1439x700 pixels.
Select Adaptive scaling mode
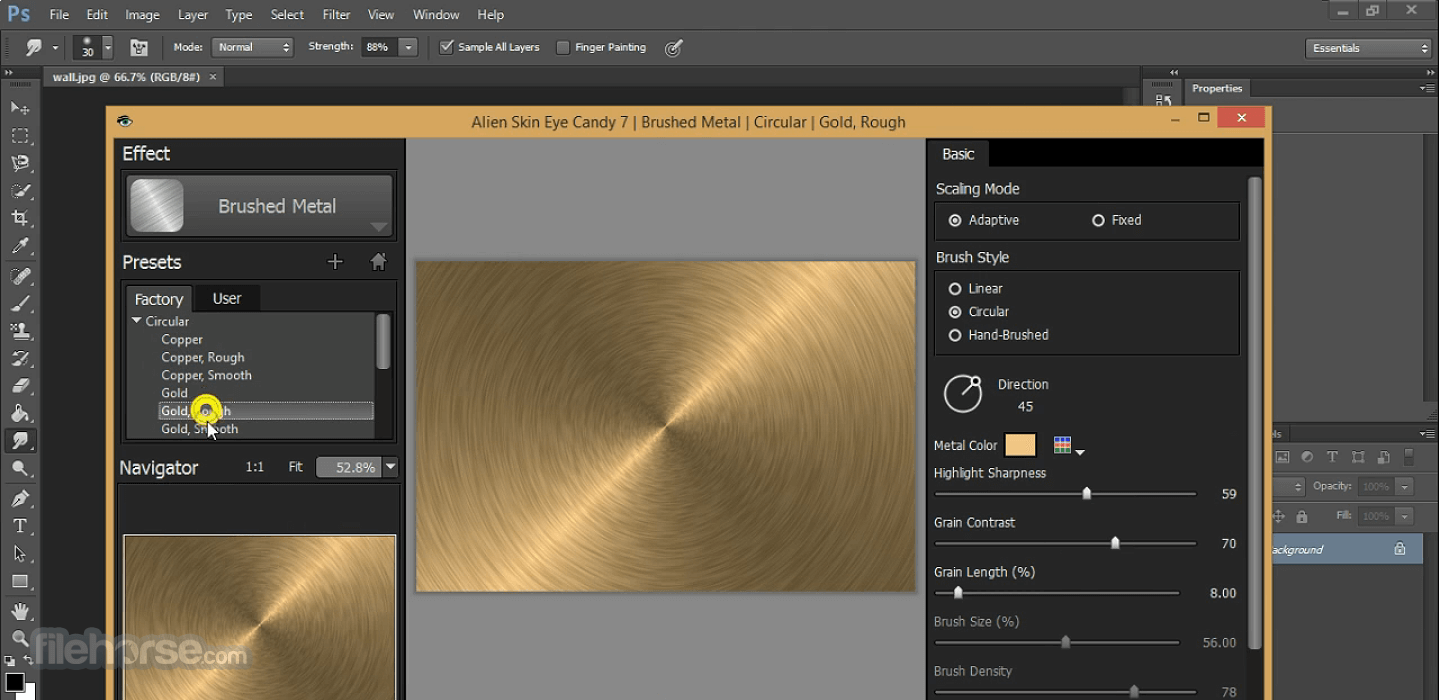click(x=955, y=220)
